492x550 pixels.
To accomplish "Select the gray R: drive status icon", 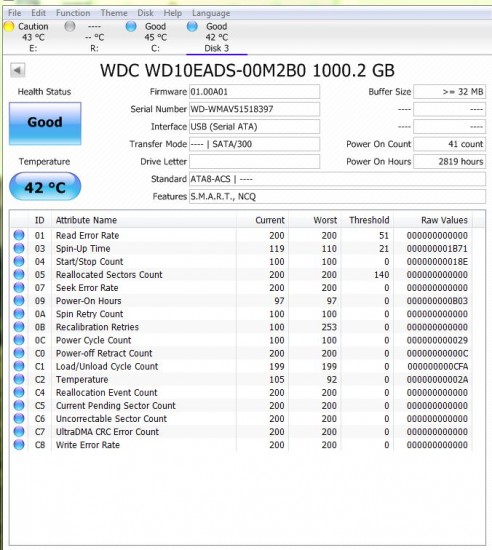I will pos(70,26).
